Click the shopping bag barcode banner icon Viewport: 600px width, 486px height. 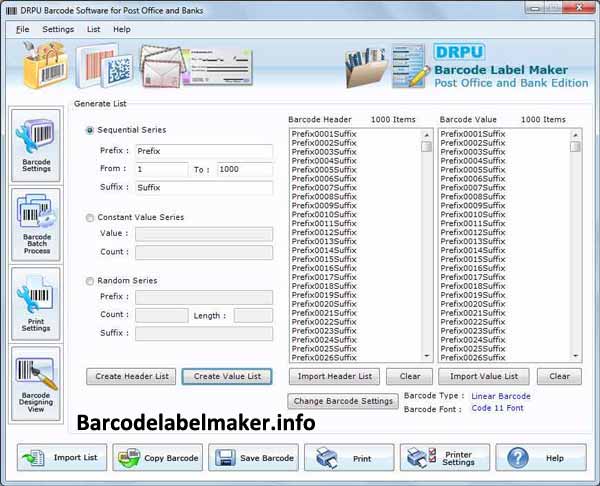tap(45, 65)
